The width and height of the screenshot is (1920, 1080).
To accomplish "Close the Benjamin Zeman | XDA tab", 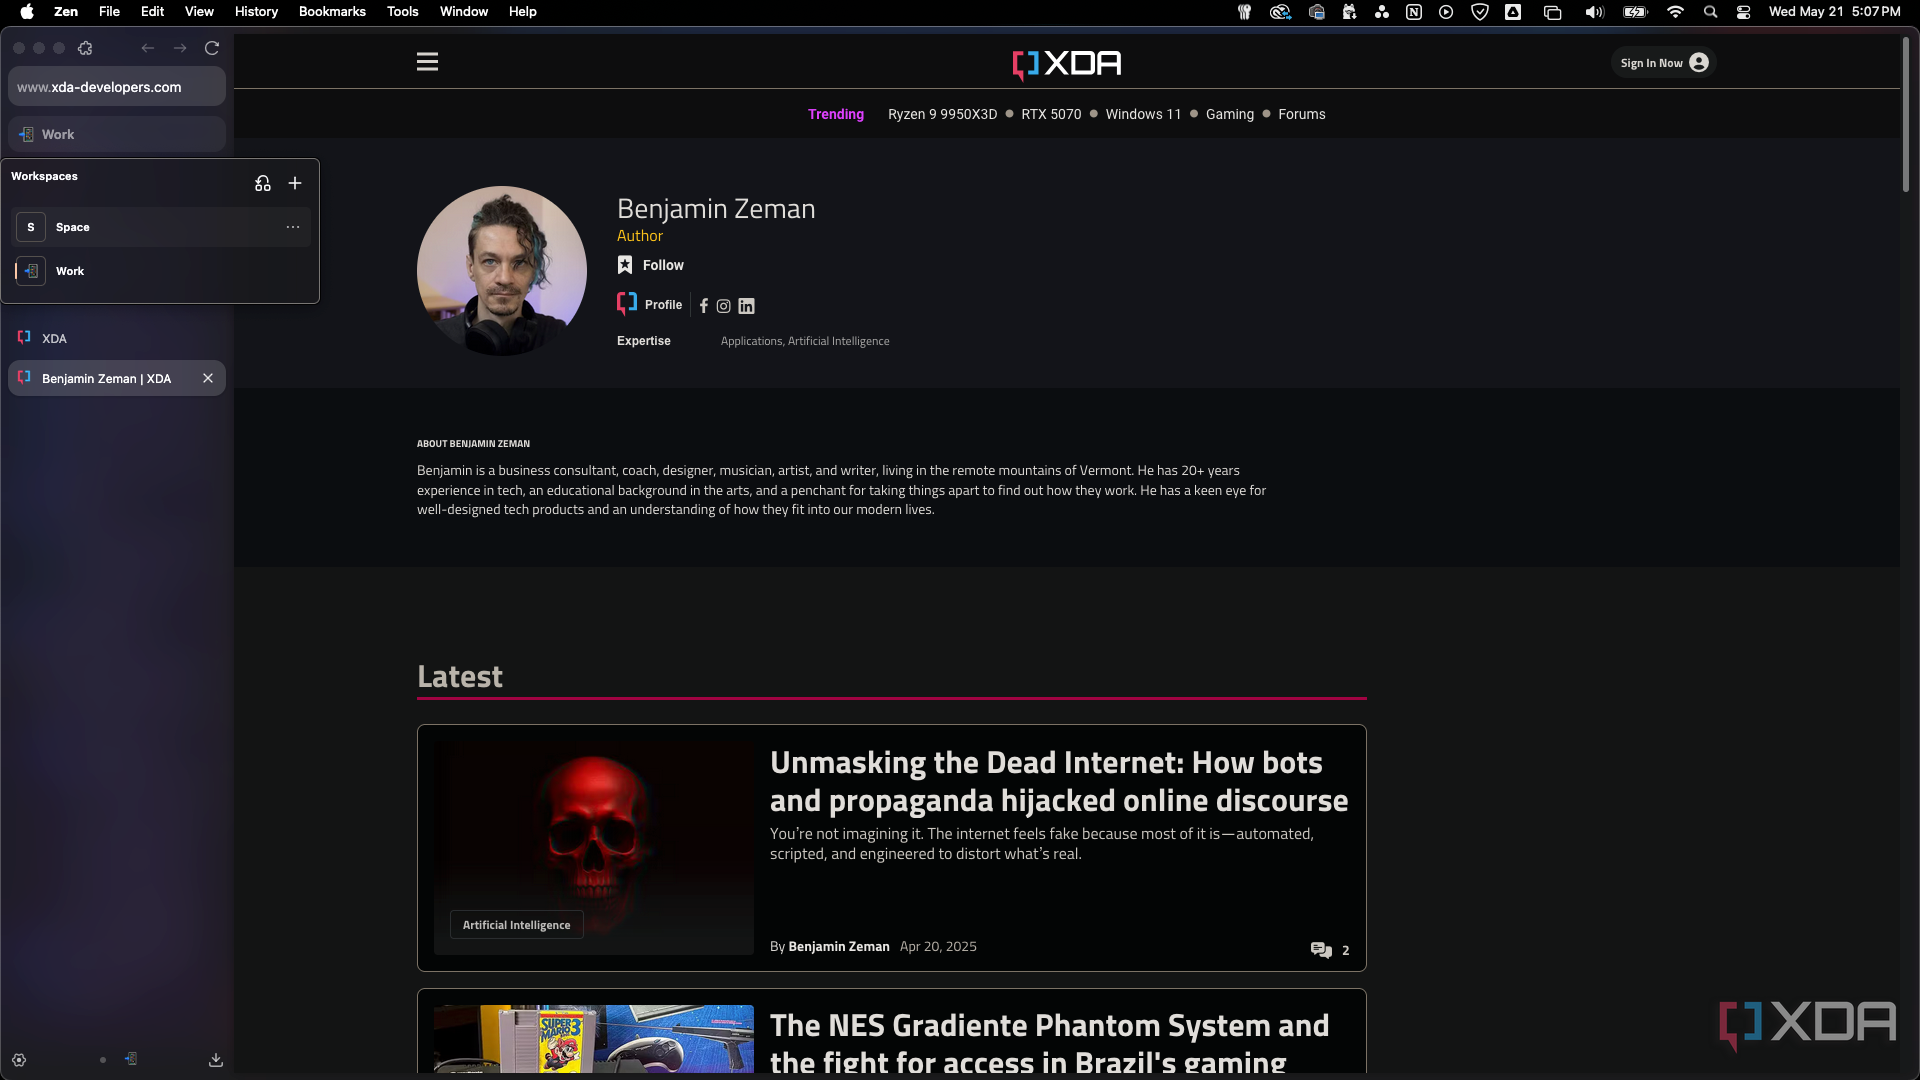I will (208, 378).
